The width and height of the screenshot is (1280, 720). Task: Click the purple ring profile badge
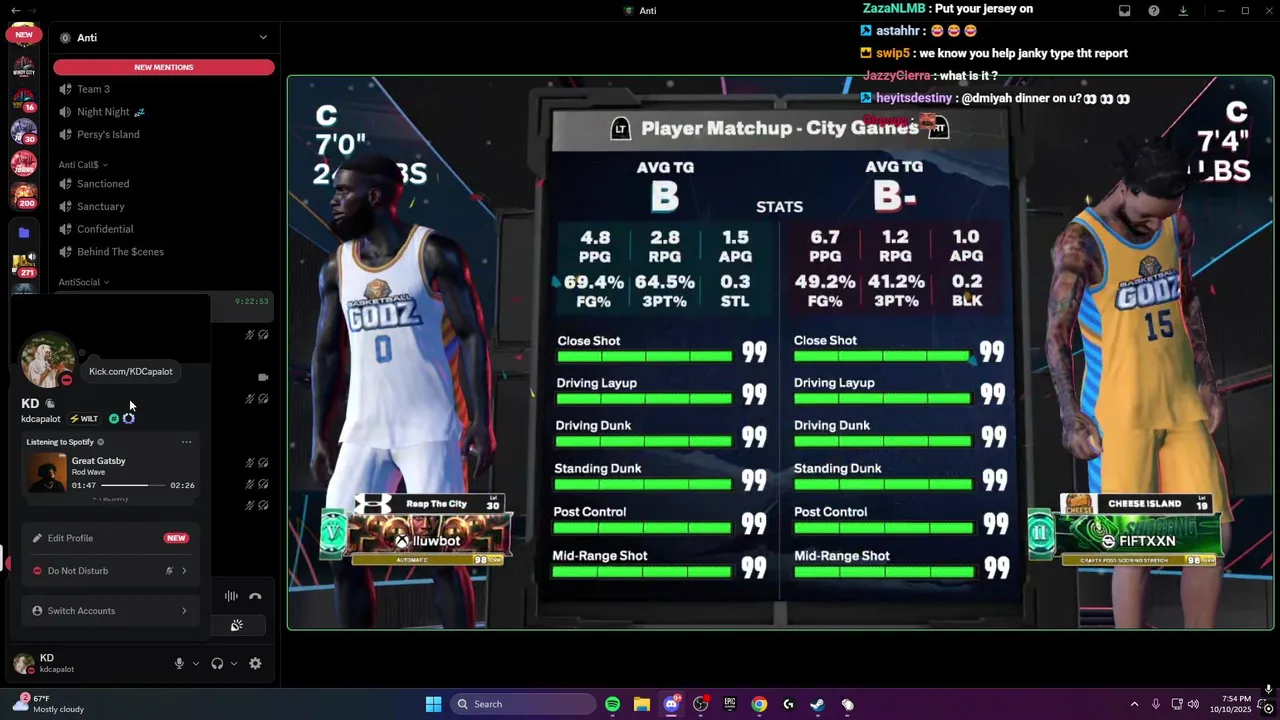click(128, 419)
